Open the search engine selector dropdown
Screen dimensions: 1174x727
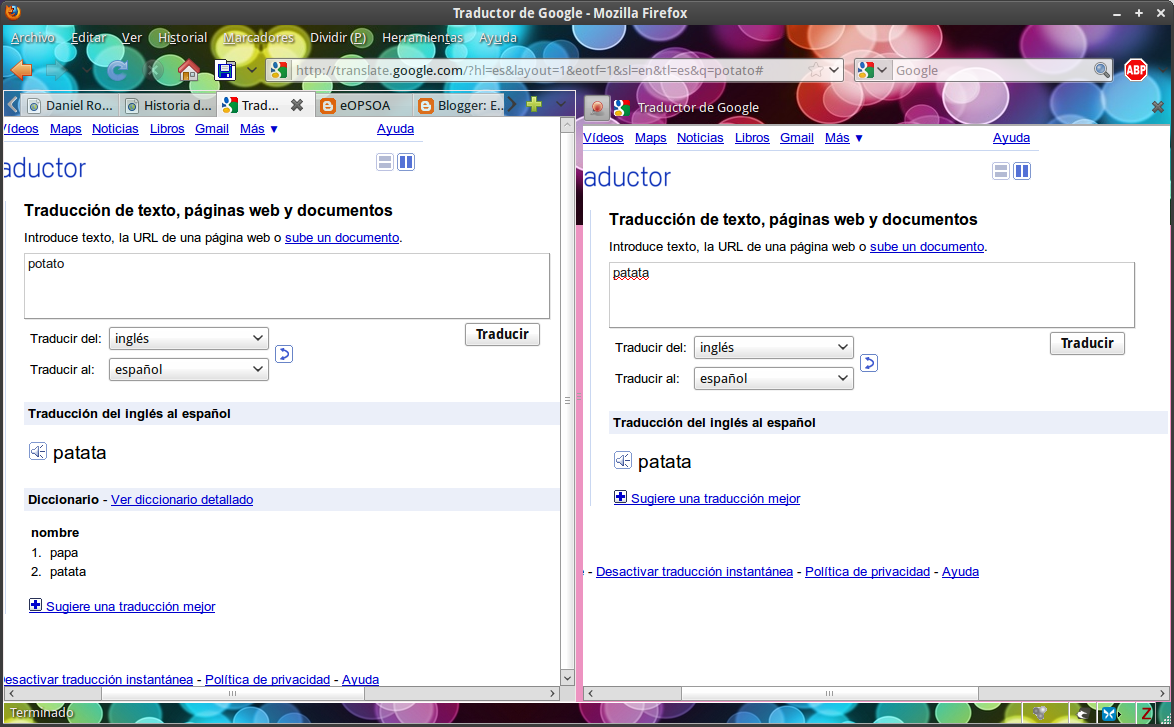tap(873, 70)
